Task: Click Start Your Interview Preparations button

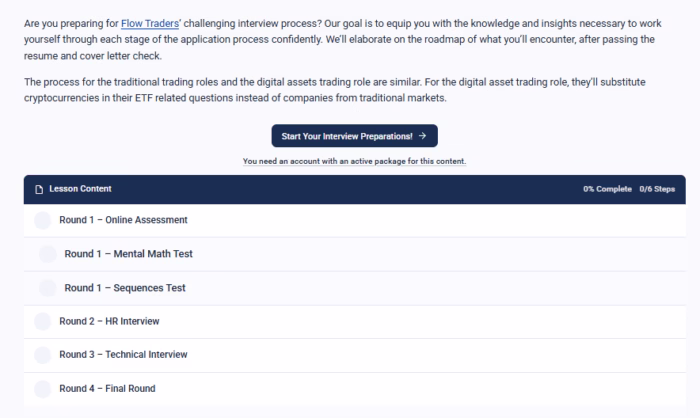Action: coord(354,136)
